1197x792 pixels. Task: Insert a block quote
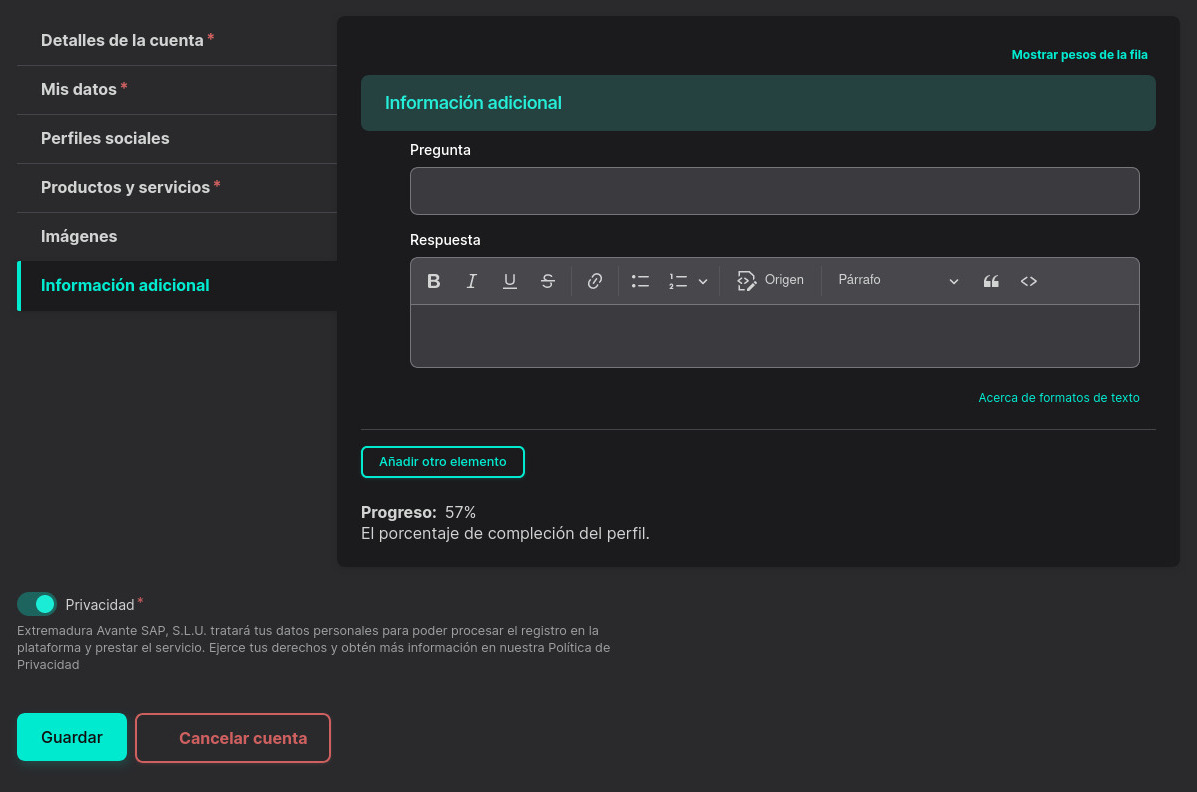click(x=991, y=281)
